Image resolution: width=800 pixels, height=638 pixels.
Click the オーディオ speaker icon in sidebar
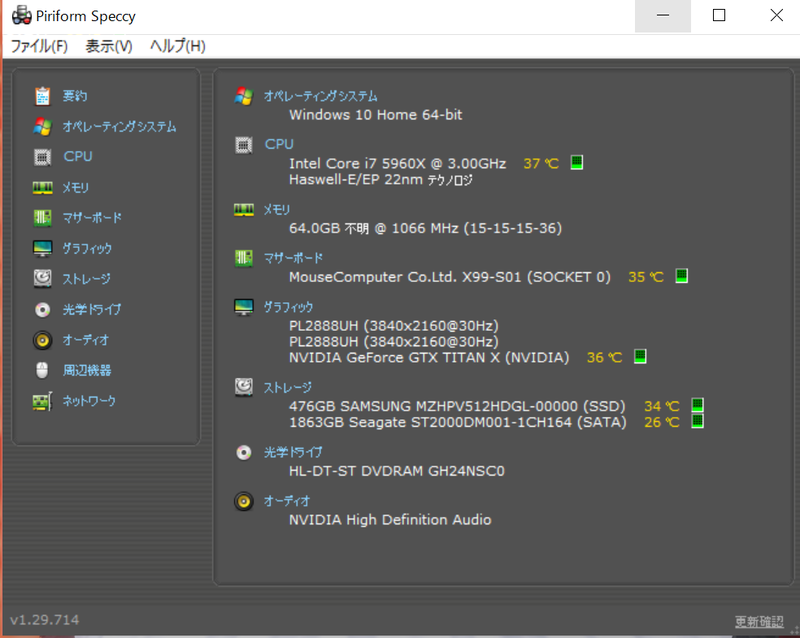42,340
